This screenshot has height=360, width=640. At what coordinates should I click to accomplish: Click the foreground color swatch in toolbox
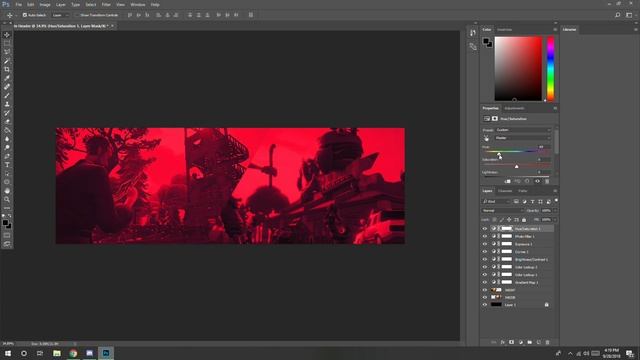[5, 223]
